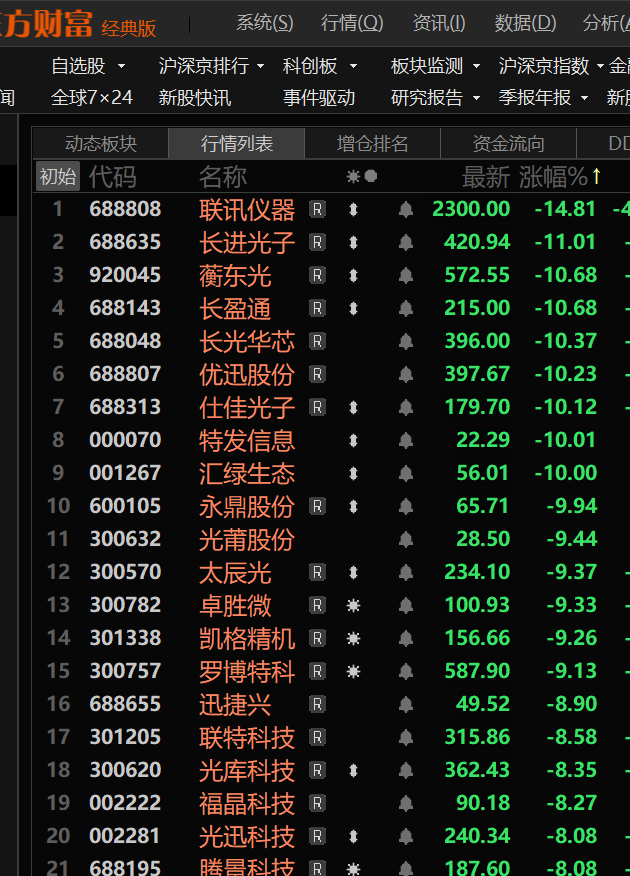Click the bell alert icon for 迅捷兴
Viewport: 630px width, 876px height.
tap(406, 704)
